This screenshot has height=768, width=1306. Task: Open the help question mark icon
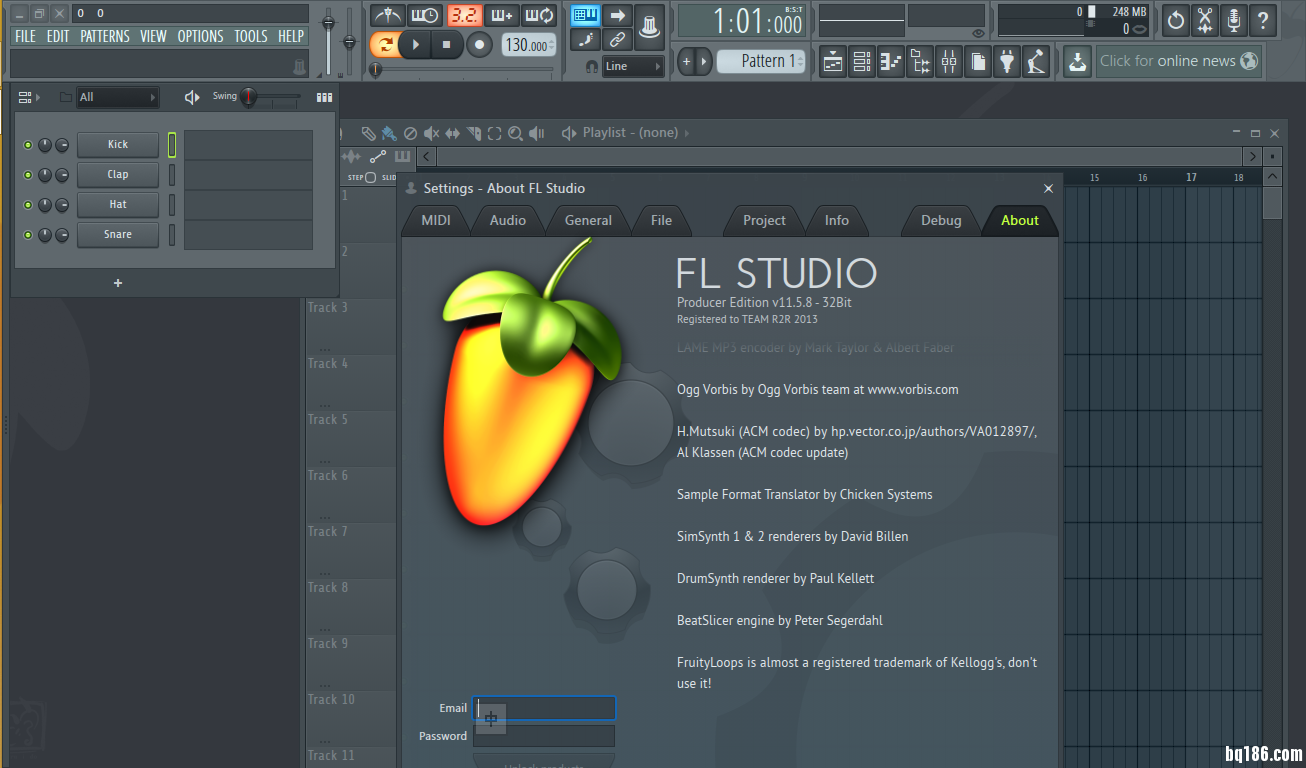click(x=1263, y=19)
